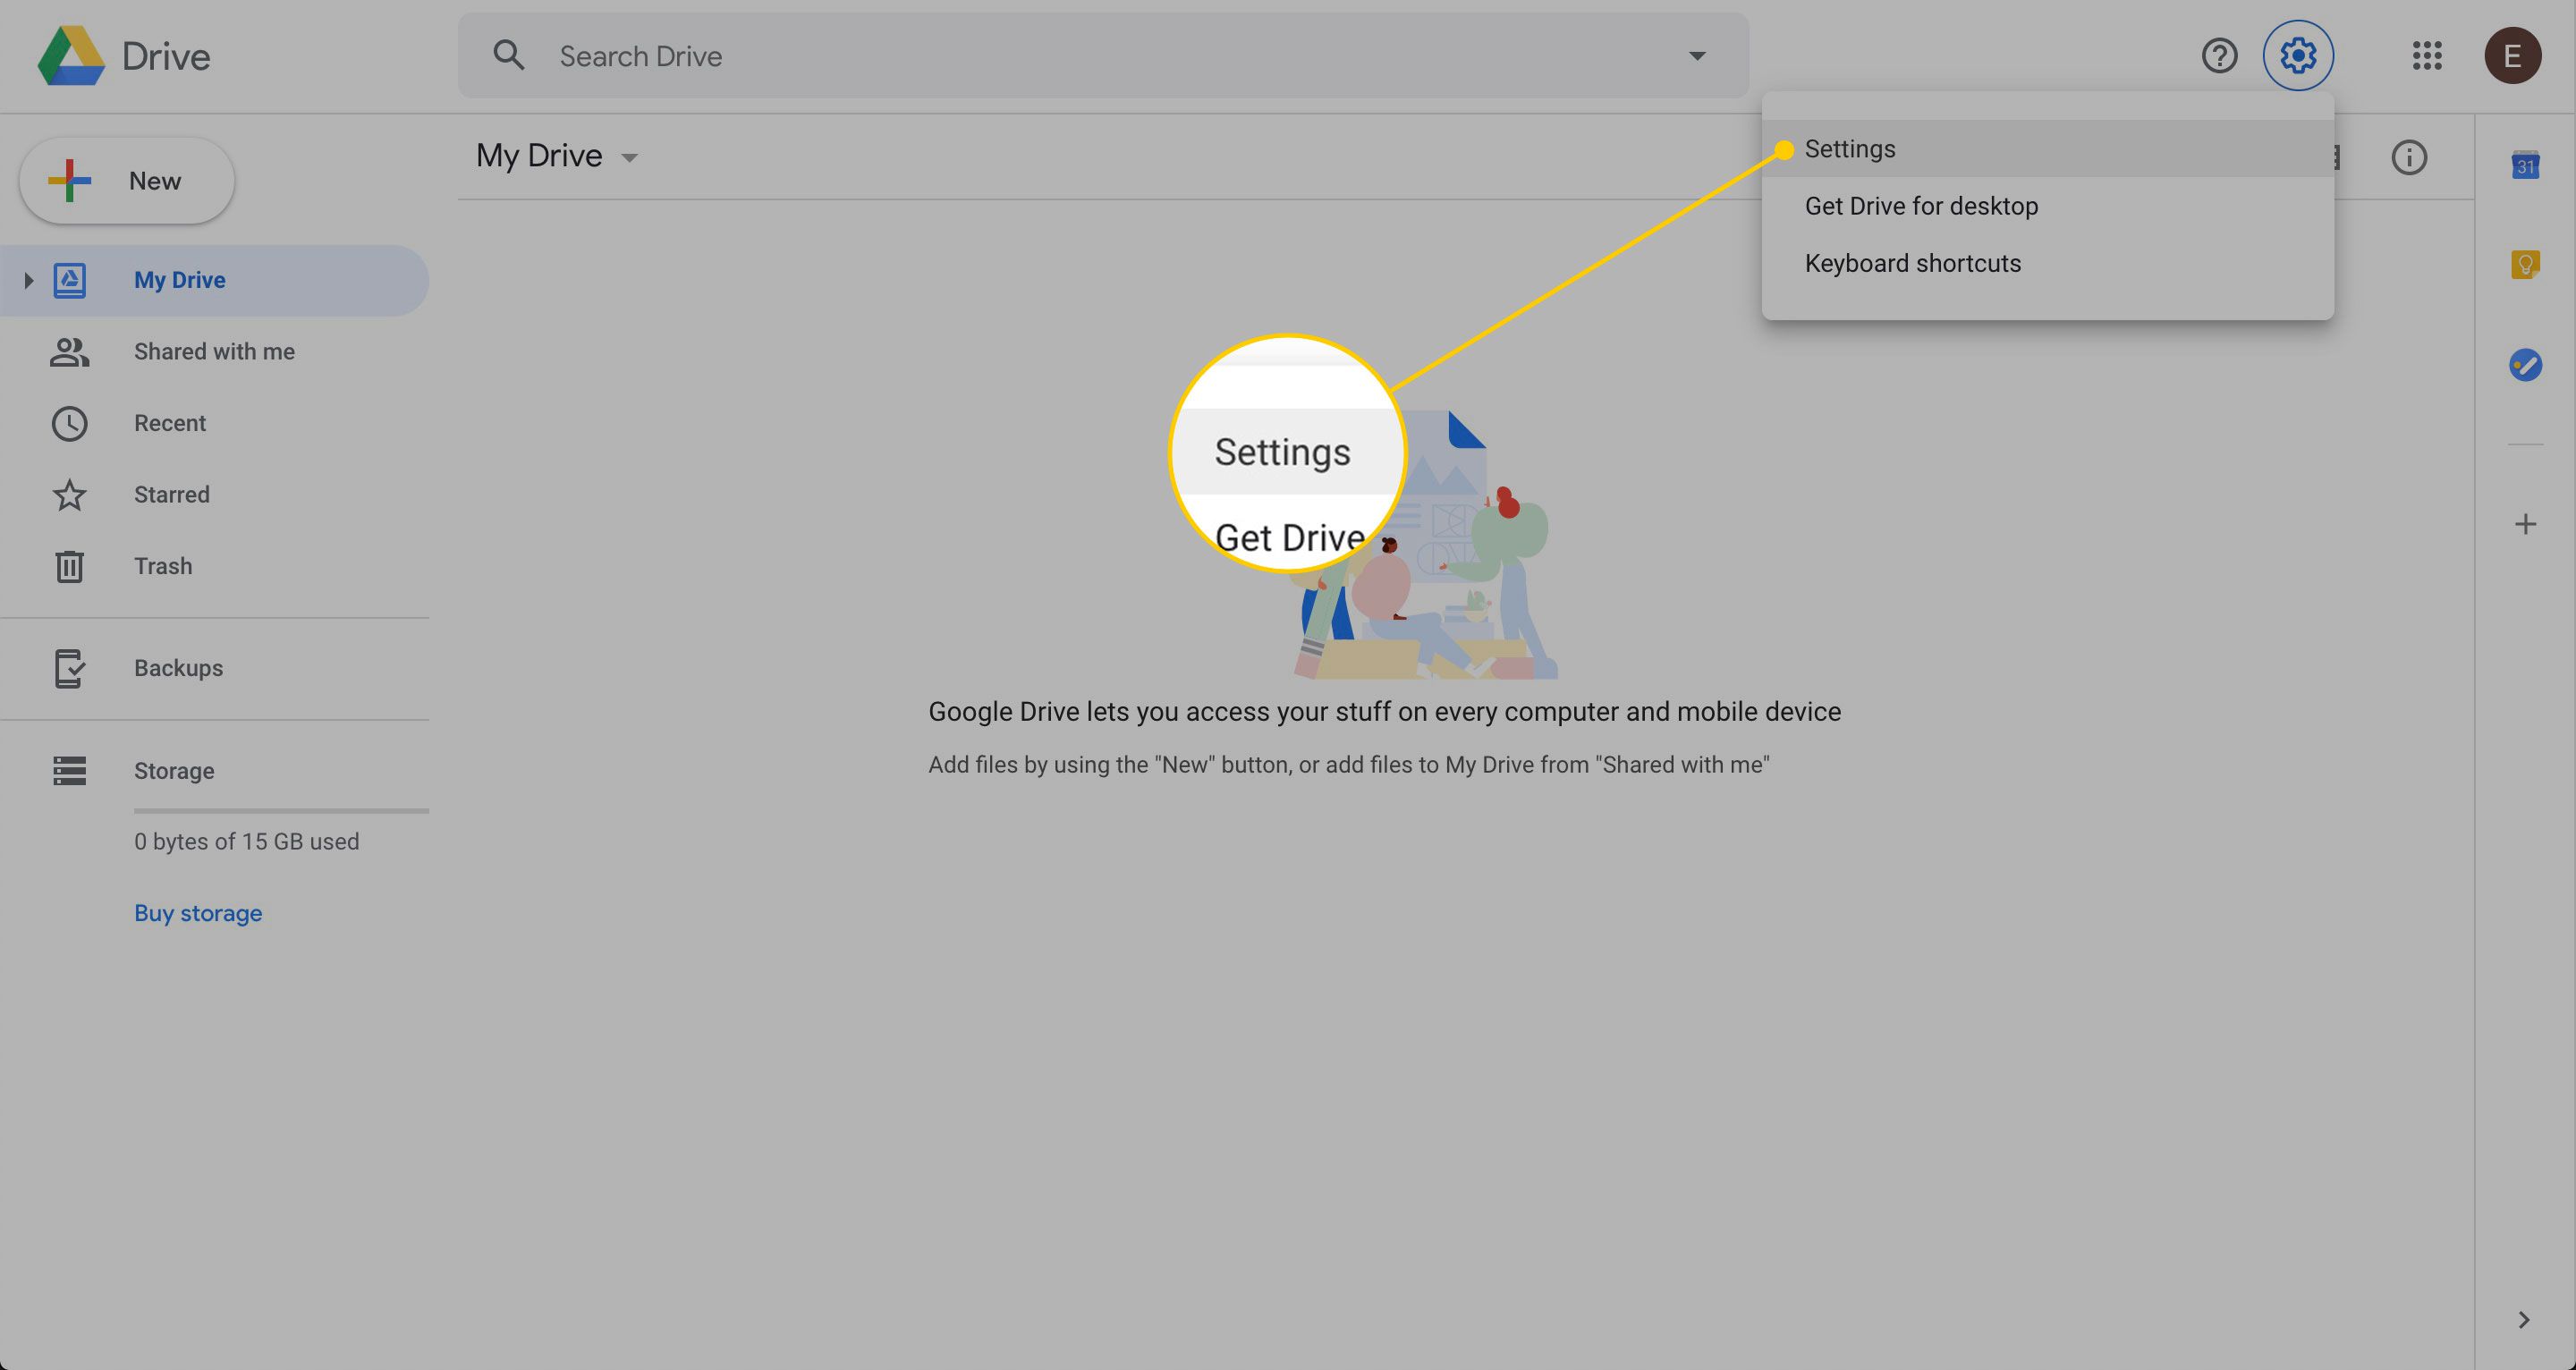
Task: Open the Starred section
Action: [x=214, y=495]
